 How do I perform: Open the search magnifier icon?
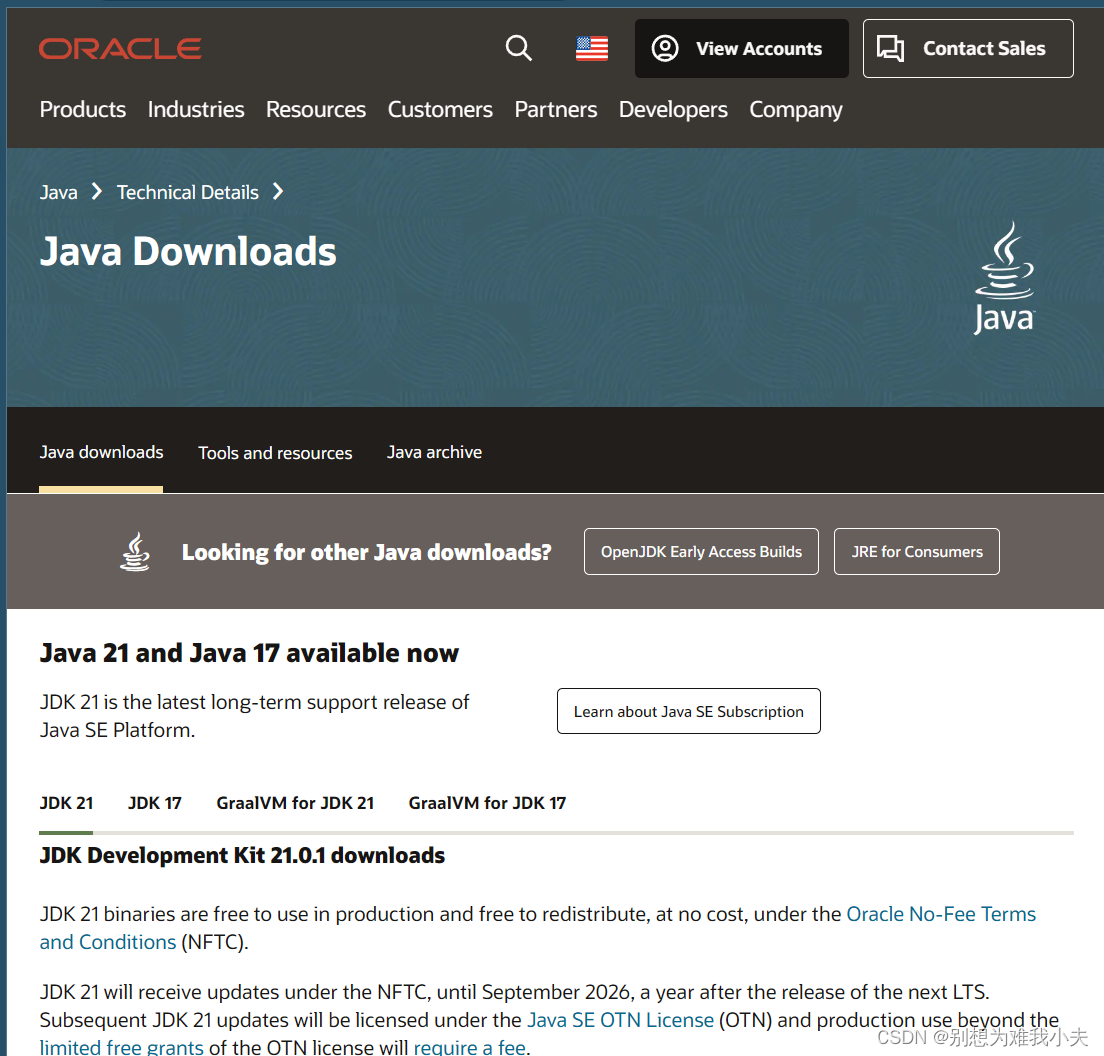point(518,48)
